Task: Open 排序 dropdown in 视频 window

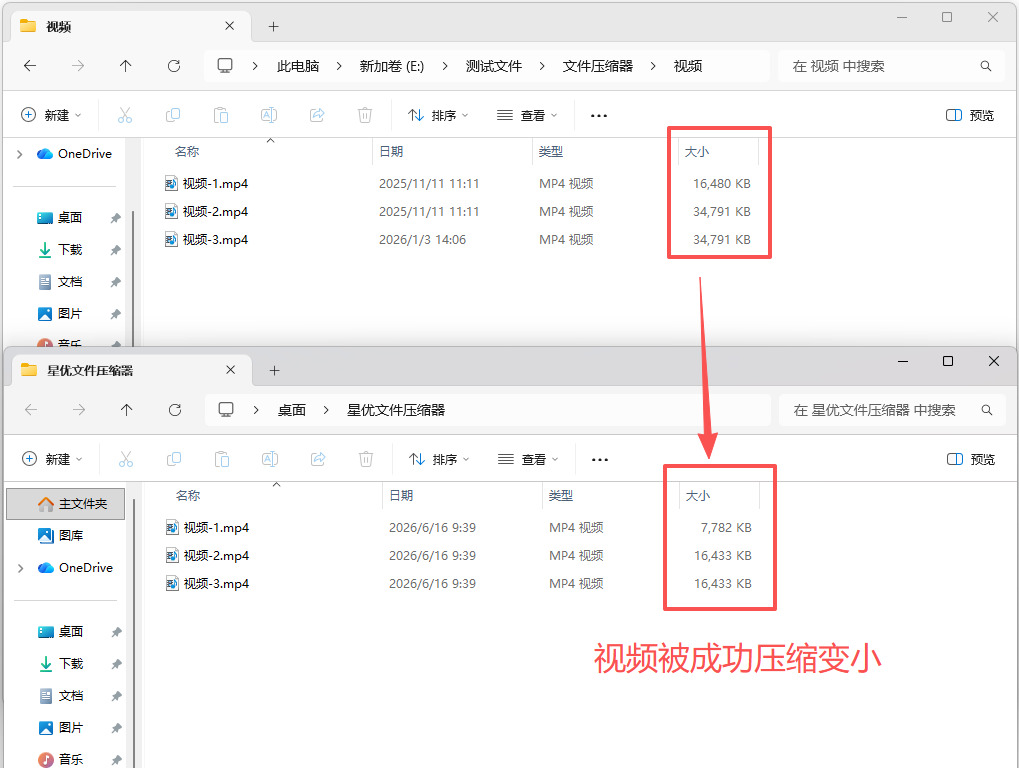Action: click(438, 116)
